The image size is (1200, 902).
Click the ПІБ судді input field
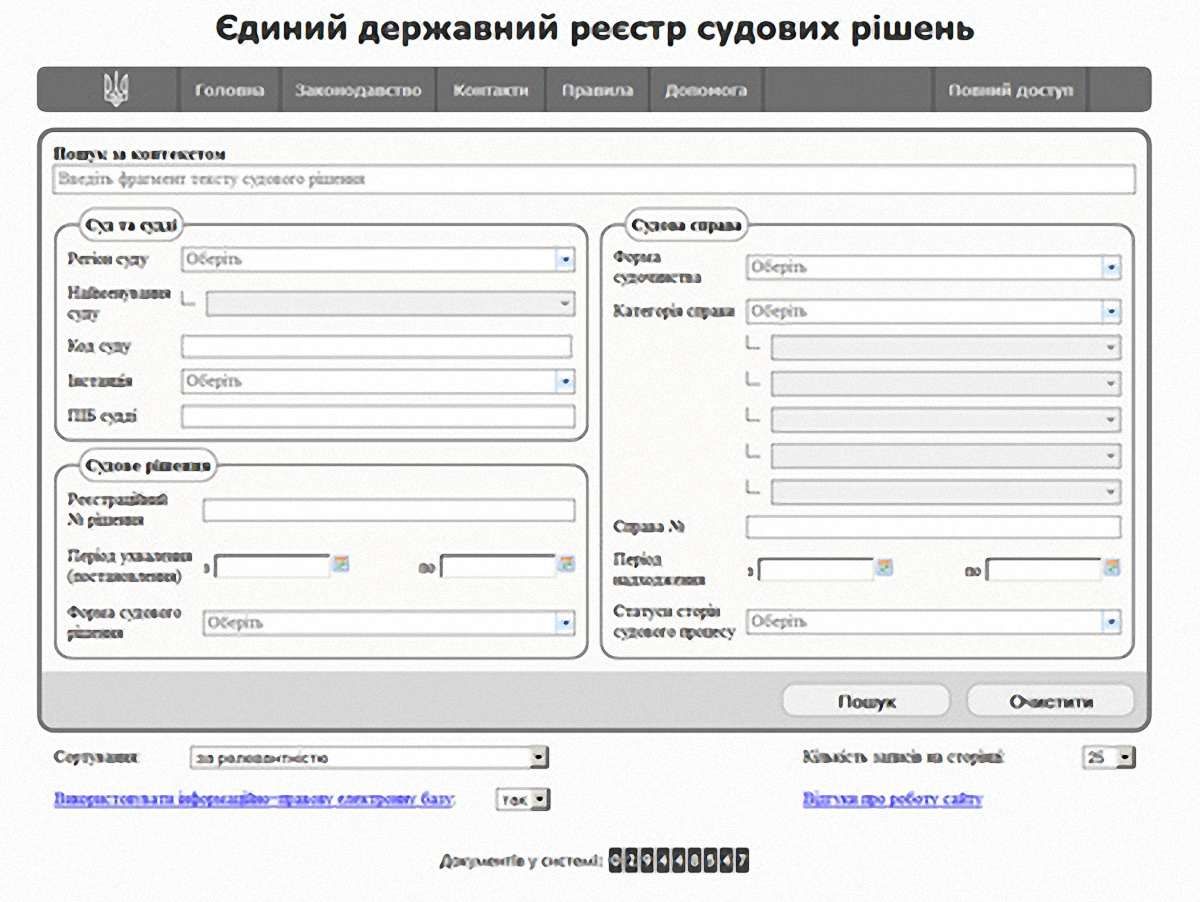378,416
